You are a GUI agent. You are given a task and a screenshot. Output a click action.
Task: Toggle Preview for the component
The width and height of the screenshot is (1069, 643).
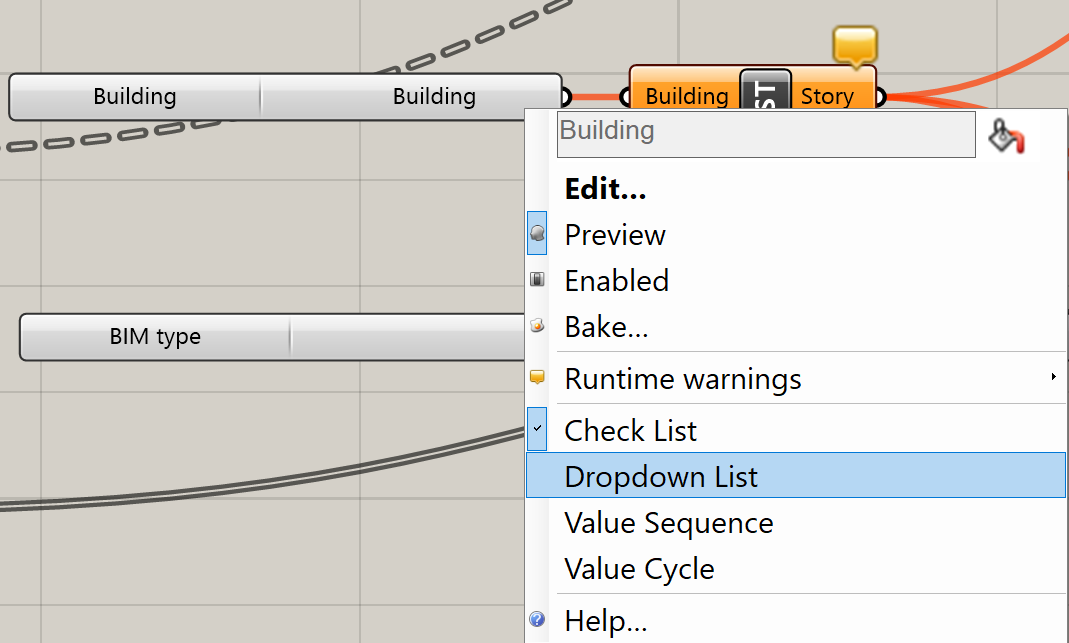(615, 235)
